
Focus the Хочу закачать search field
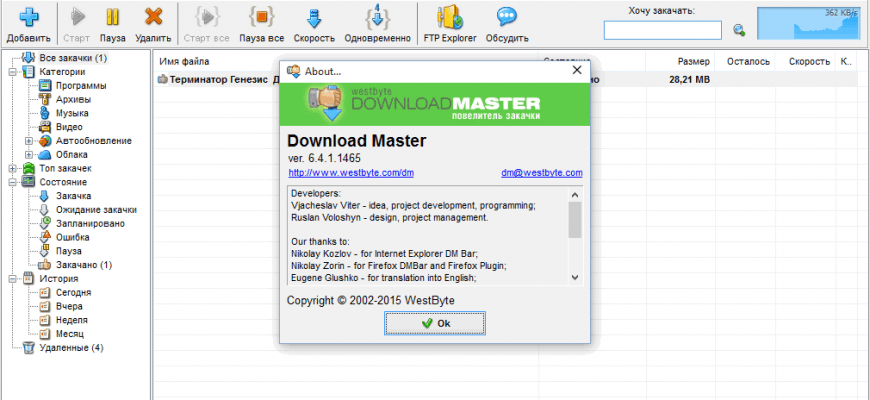tap(662, 30)
